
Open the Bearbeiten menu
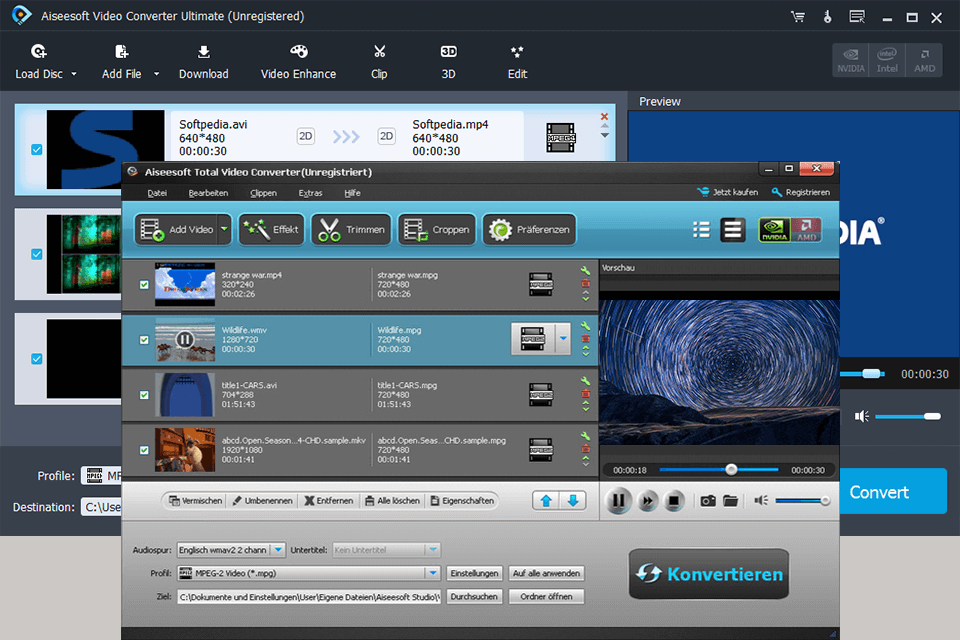click(x=208, y=193)
